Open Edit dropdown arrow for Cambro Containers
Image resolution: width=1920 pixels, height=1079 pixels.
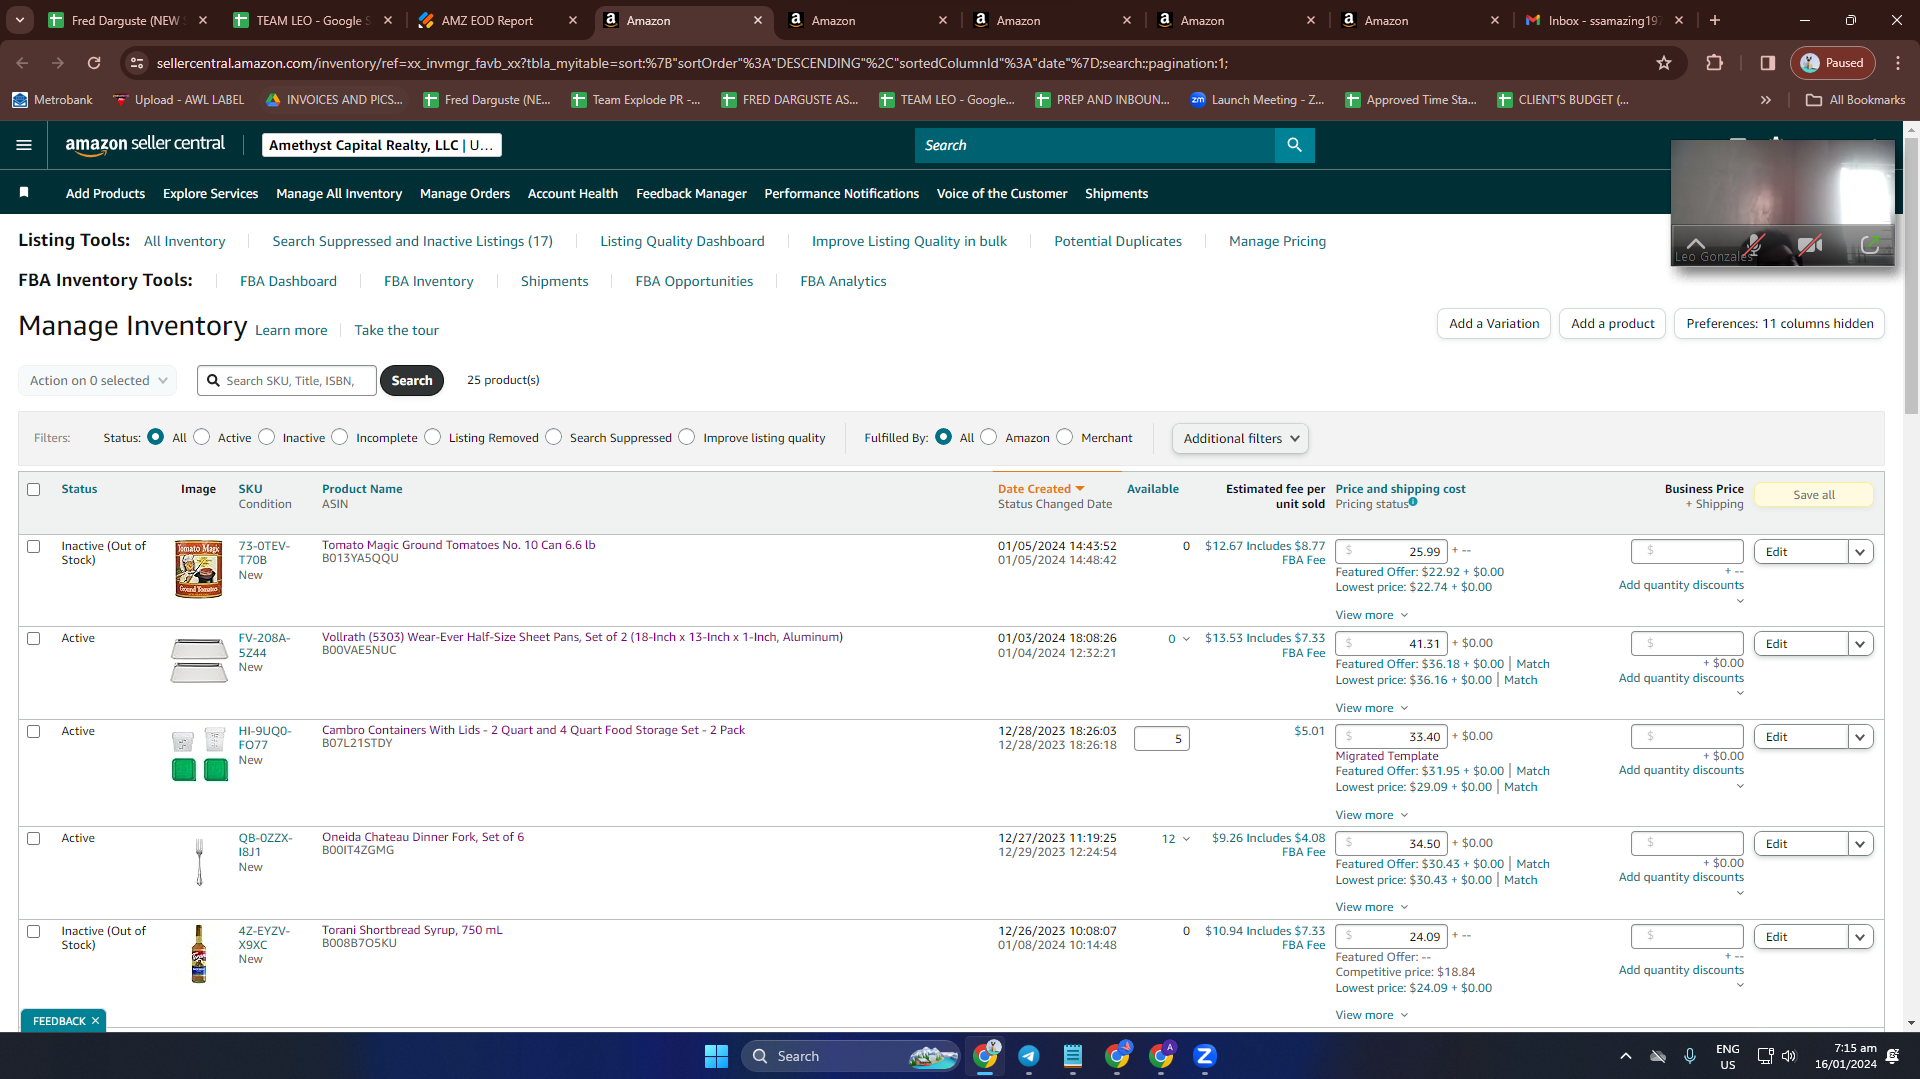[x=1860, y=737]
